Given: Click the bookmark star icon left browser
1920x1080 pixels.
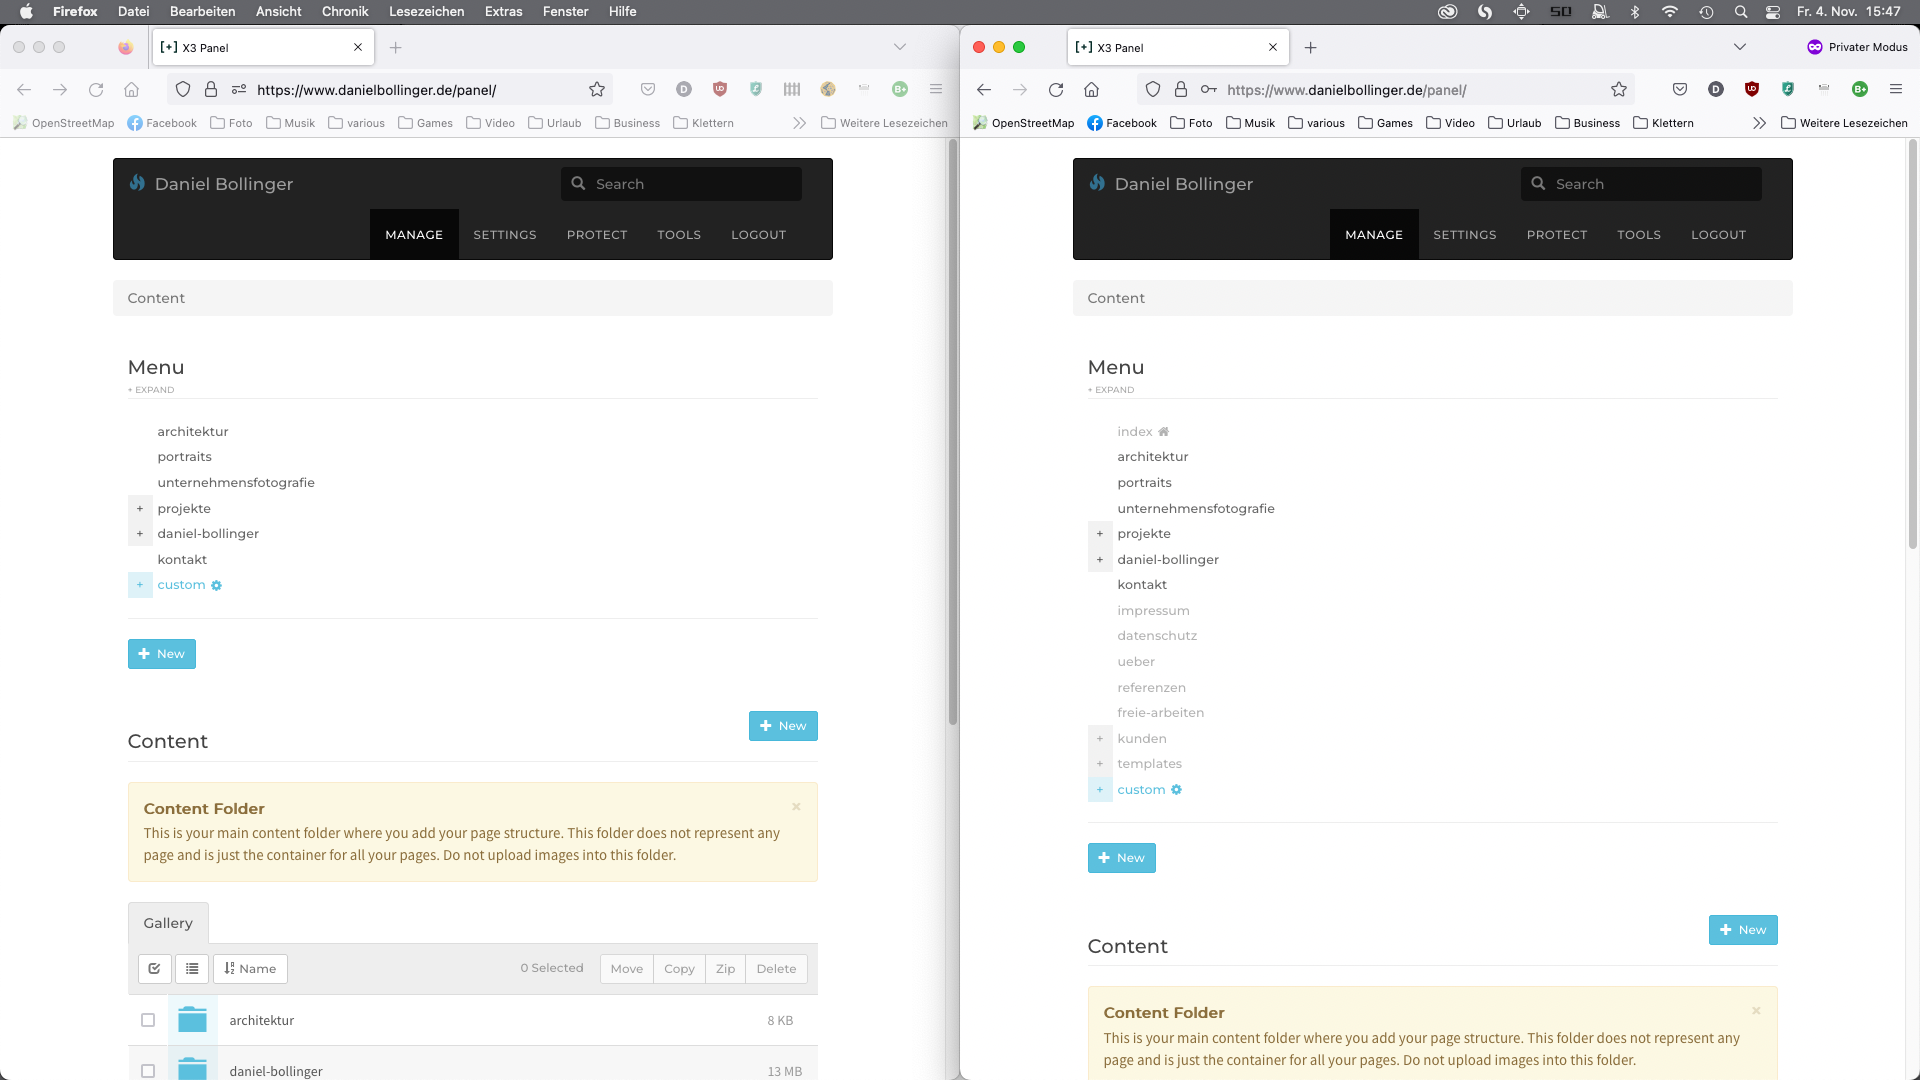Looking at the screenshot, I should point(597,90).
